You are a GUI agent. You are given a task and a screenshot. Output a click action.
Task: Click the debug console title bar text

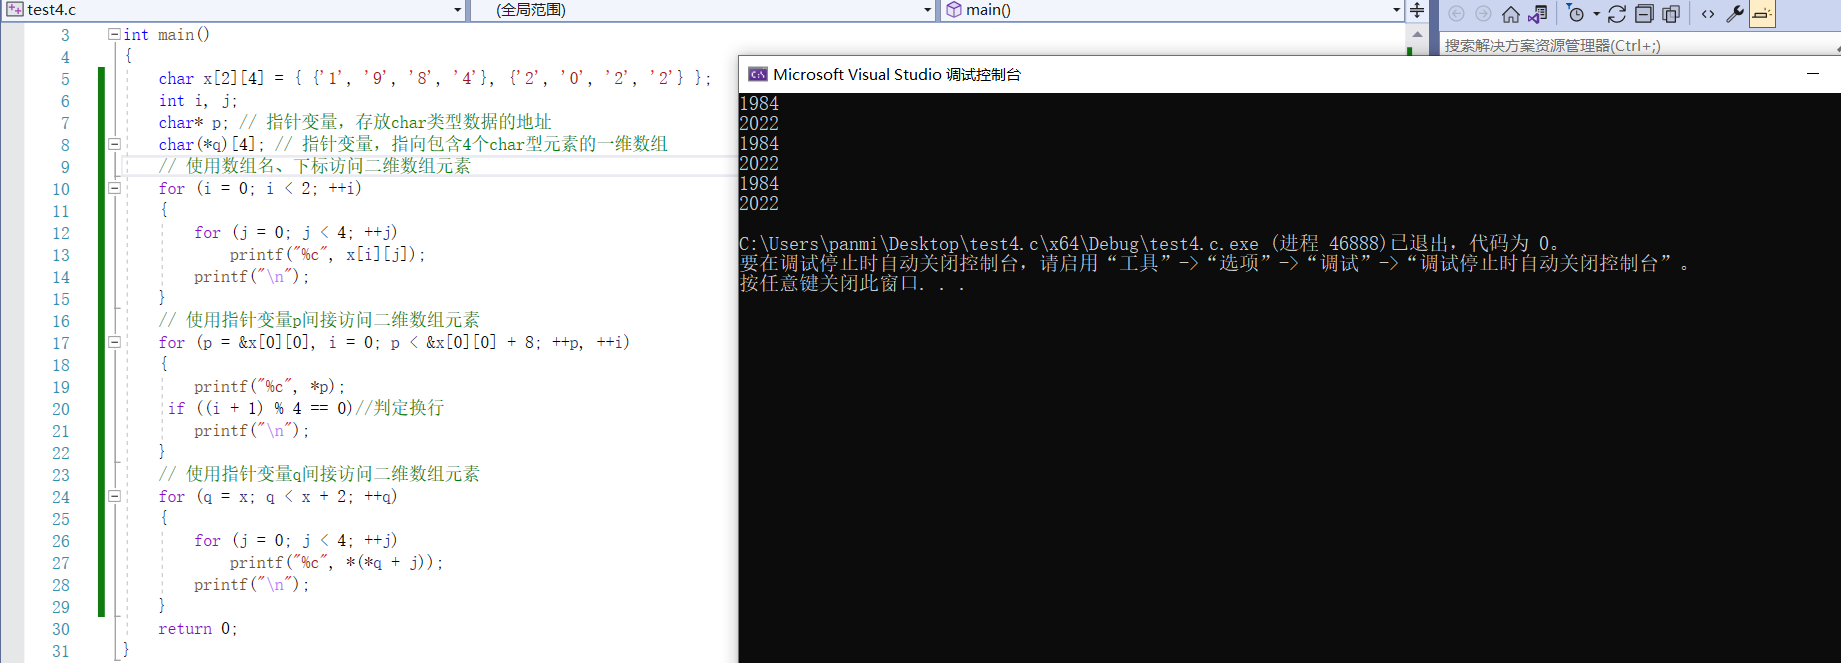point(897,75)
